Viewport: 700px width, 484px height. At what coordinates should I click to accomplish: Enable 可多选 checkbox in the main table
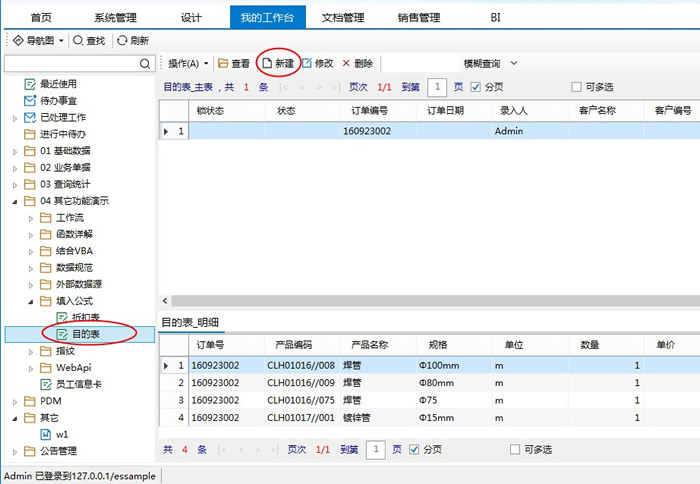pos(577,87)
